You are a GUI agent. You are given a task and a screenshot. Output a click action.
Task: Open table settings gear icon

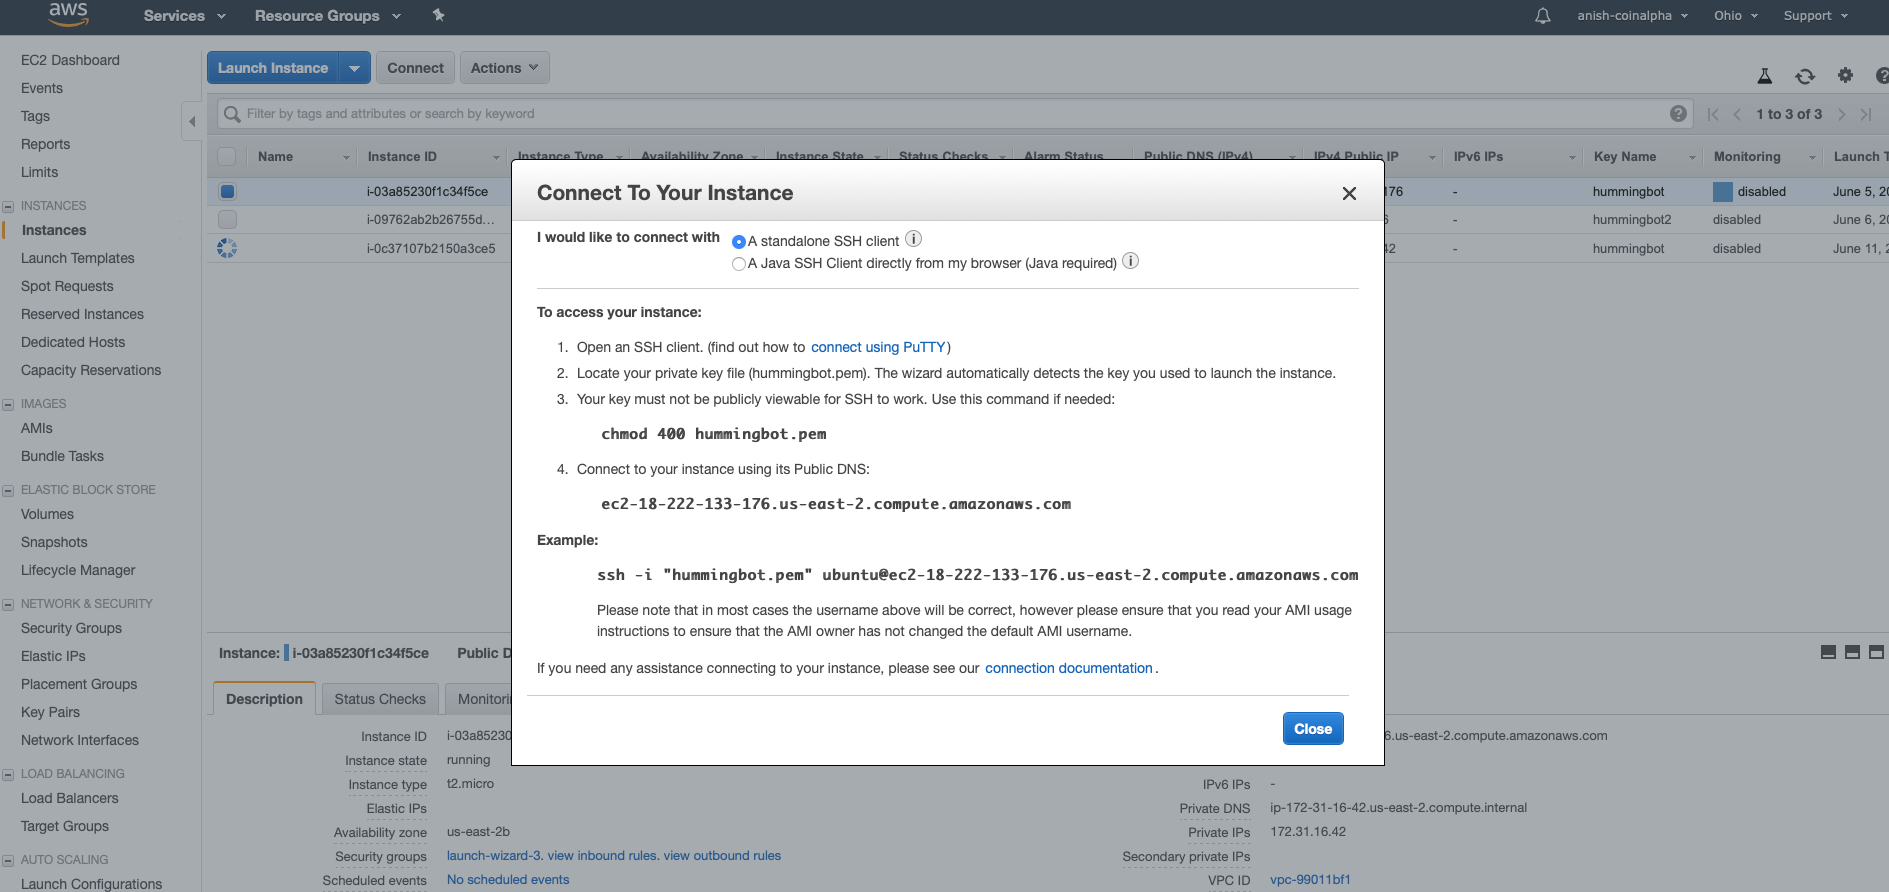point(1846,75)
